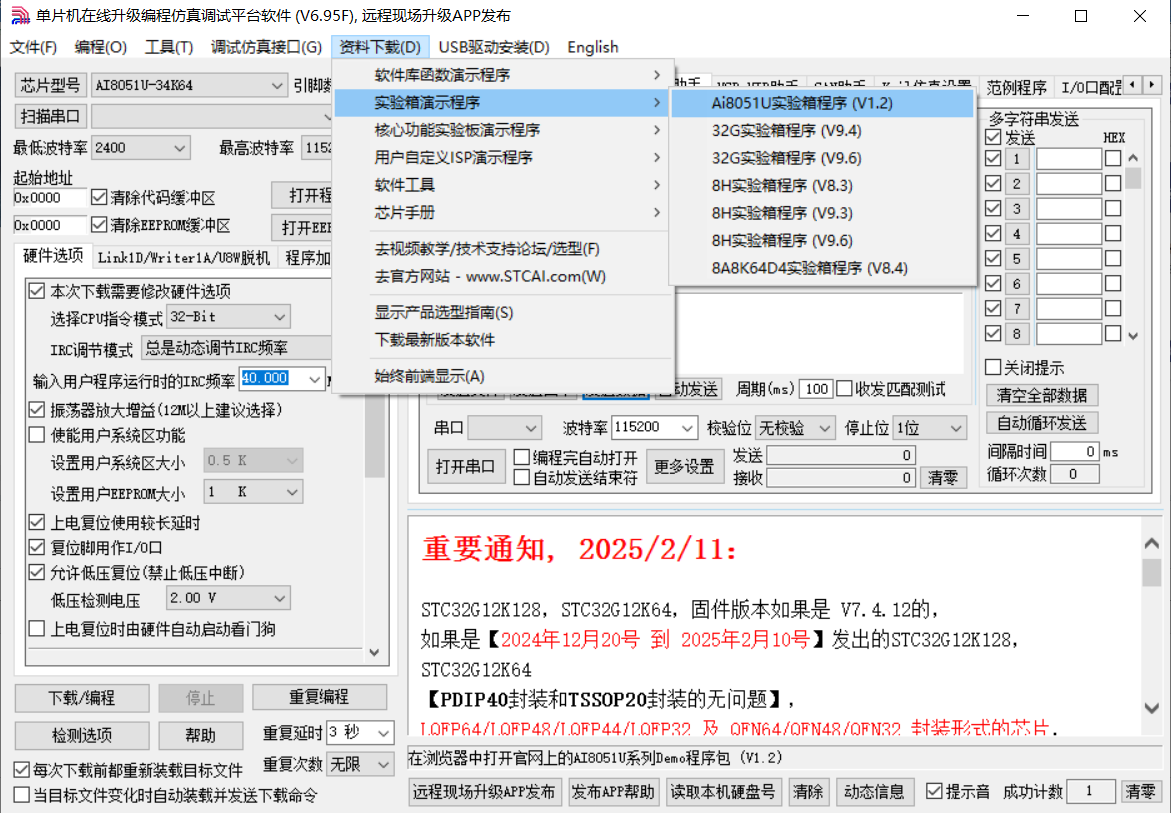Click multi-string row 1 text field
Viewport: 1171px width, 813px height.
1069,158
